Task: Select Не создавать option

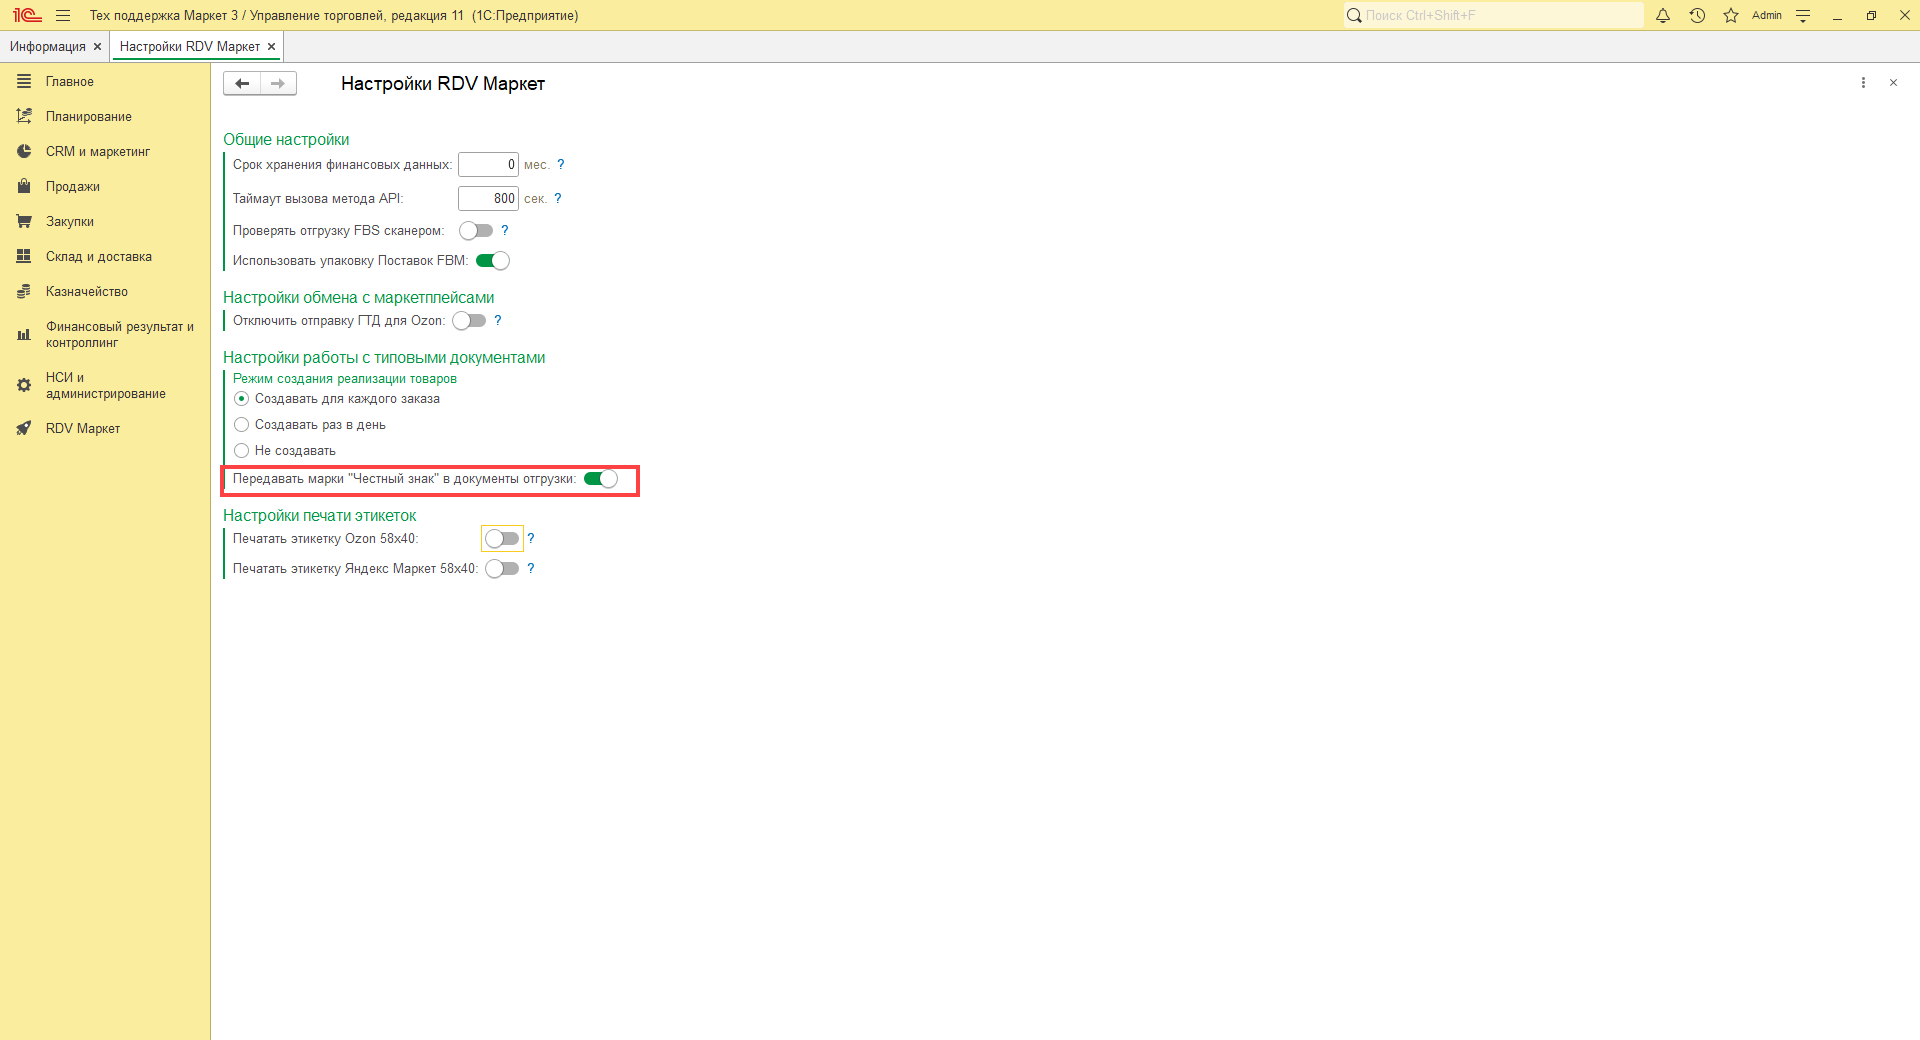Action: click(285, 450)
